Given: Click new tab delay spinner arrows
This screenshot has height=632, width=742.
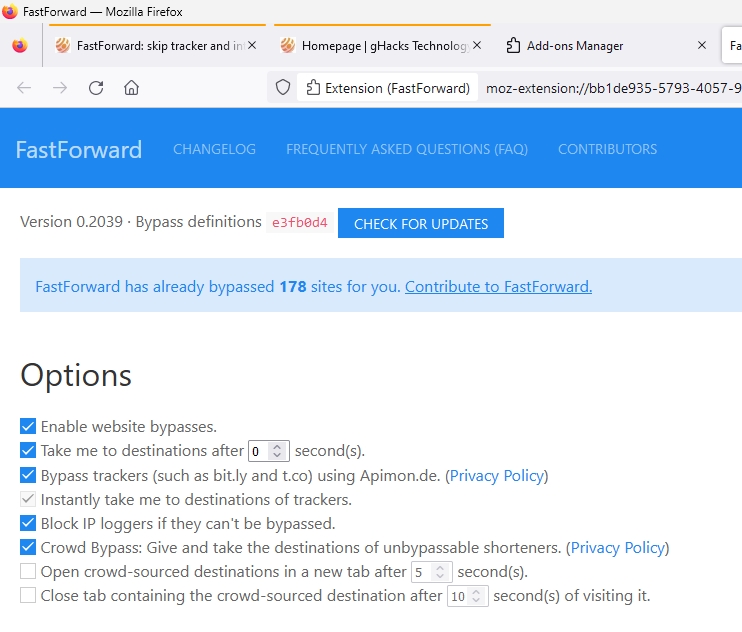Looking at the screenshot, I should pyautogui.click(x=440, y=572).
